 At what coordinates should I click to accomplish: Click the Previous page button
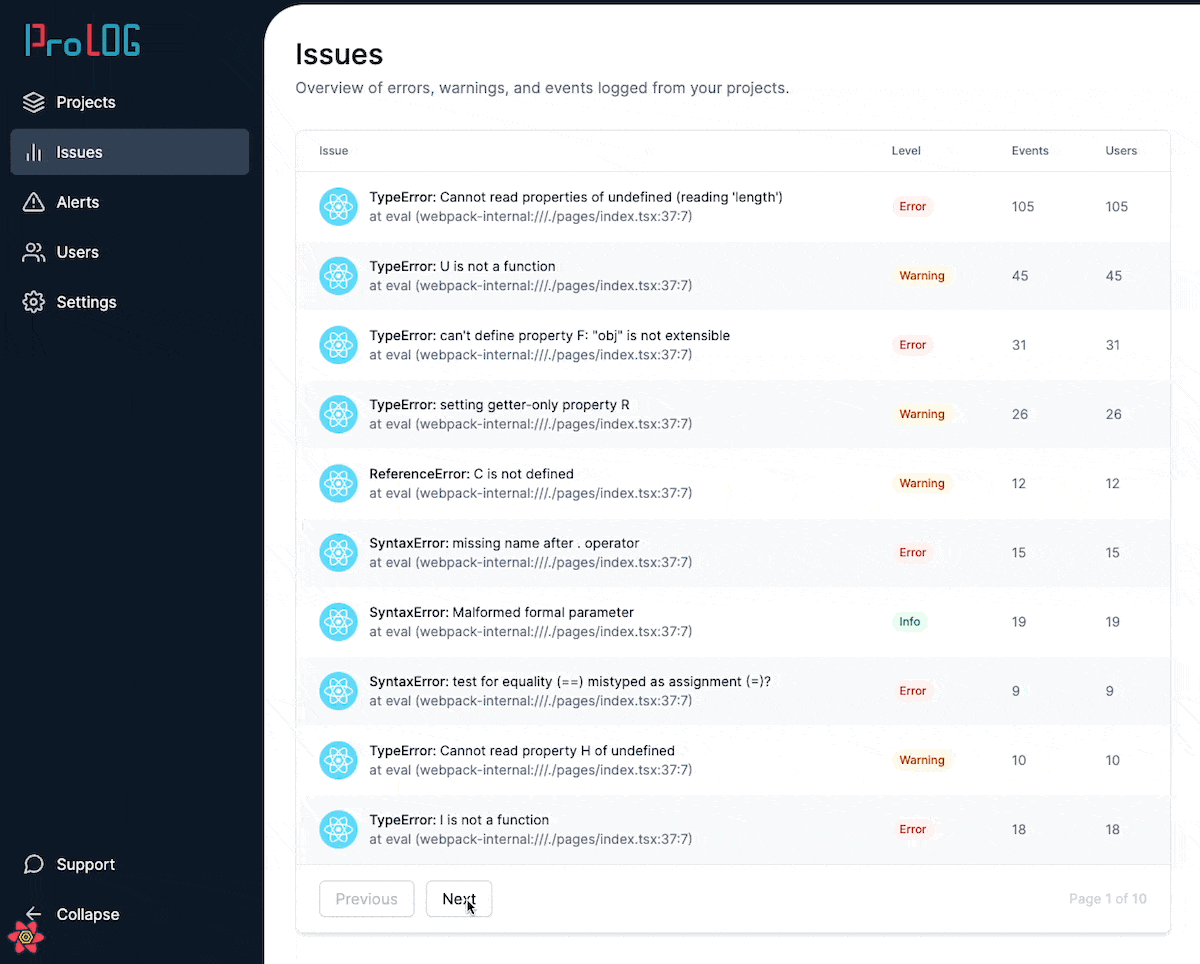coord(366,899)
